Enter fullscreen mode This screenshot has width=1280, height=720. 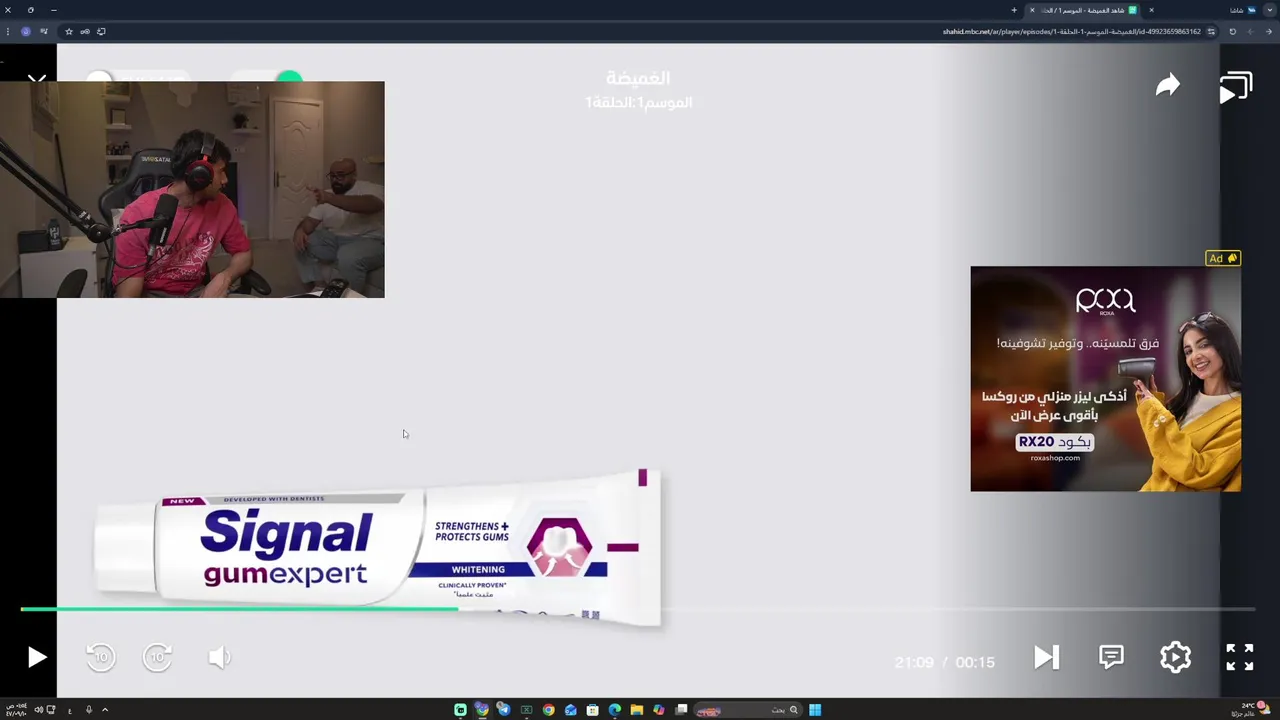pyautogui.click(x=1240, y=657)
